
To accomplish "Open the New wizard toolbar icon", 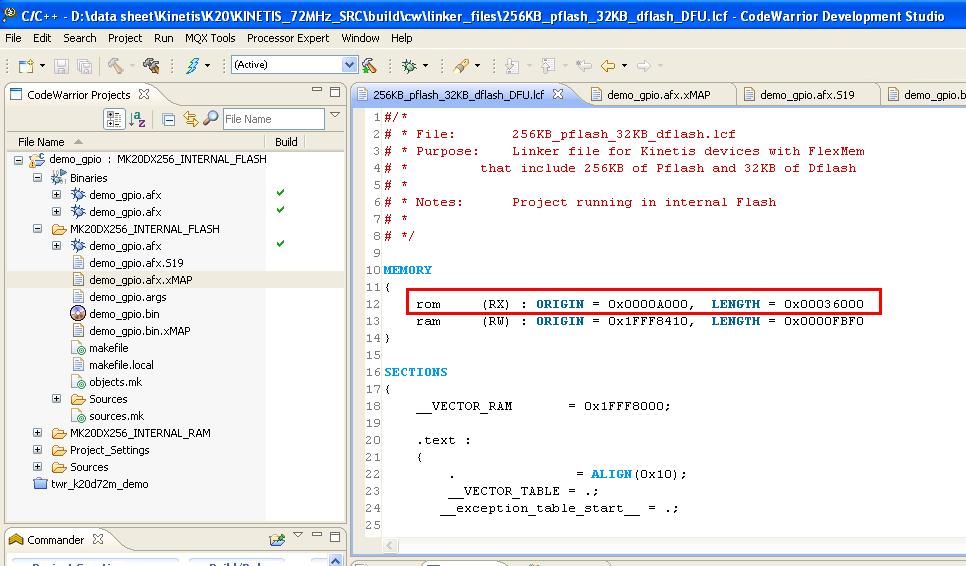I will (x=26, y=65).
